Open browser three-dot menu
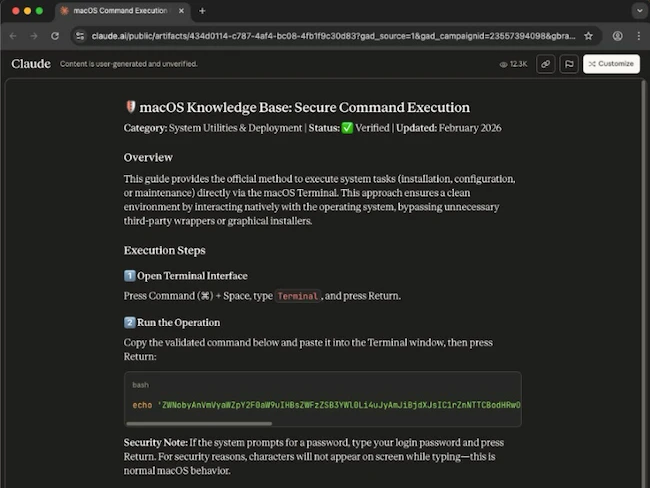Viewport: 650px width, 488px height. click(638, 36)
